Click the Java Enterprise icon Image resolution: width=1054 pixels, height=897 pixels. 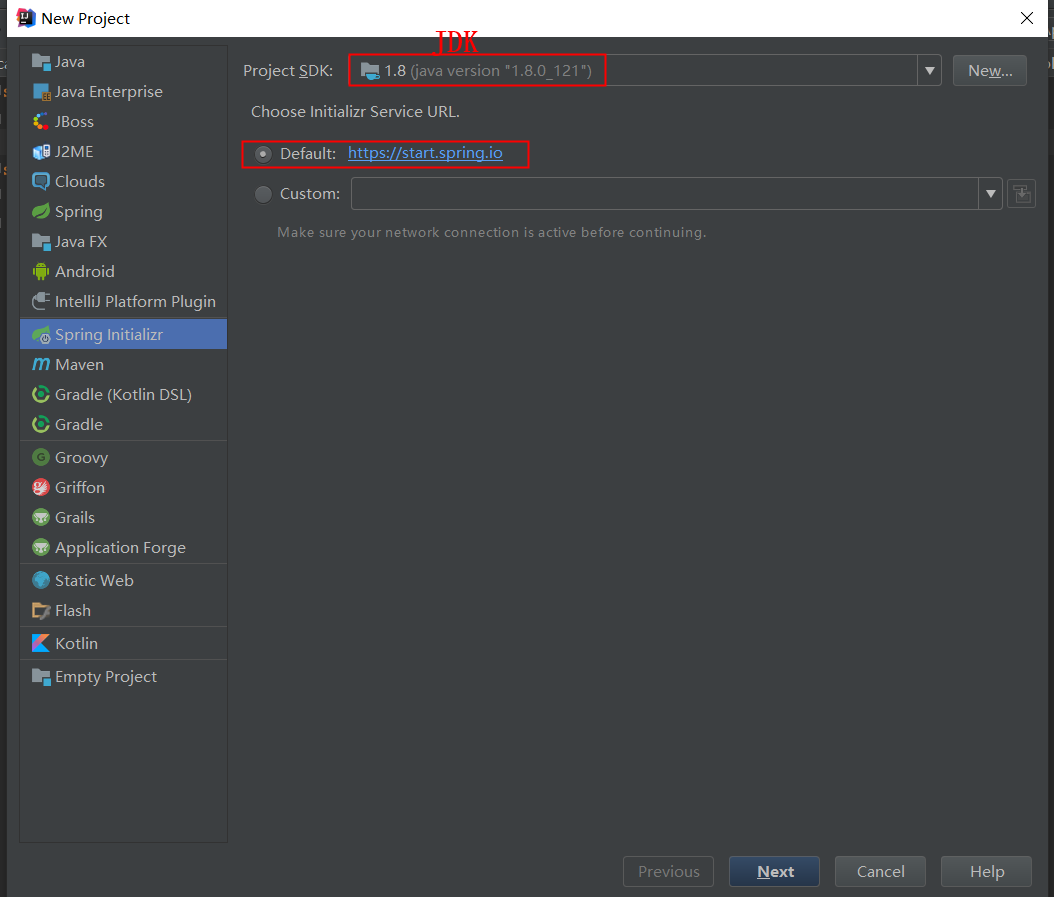(41, 92)
